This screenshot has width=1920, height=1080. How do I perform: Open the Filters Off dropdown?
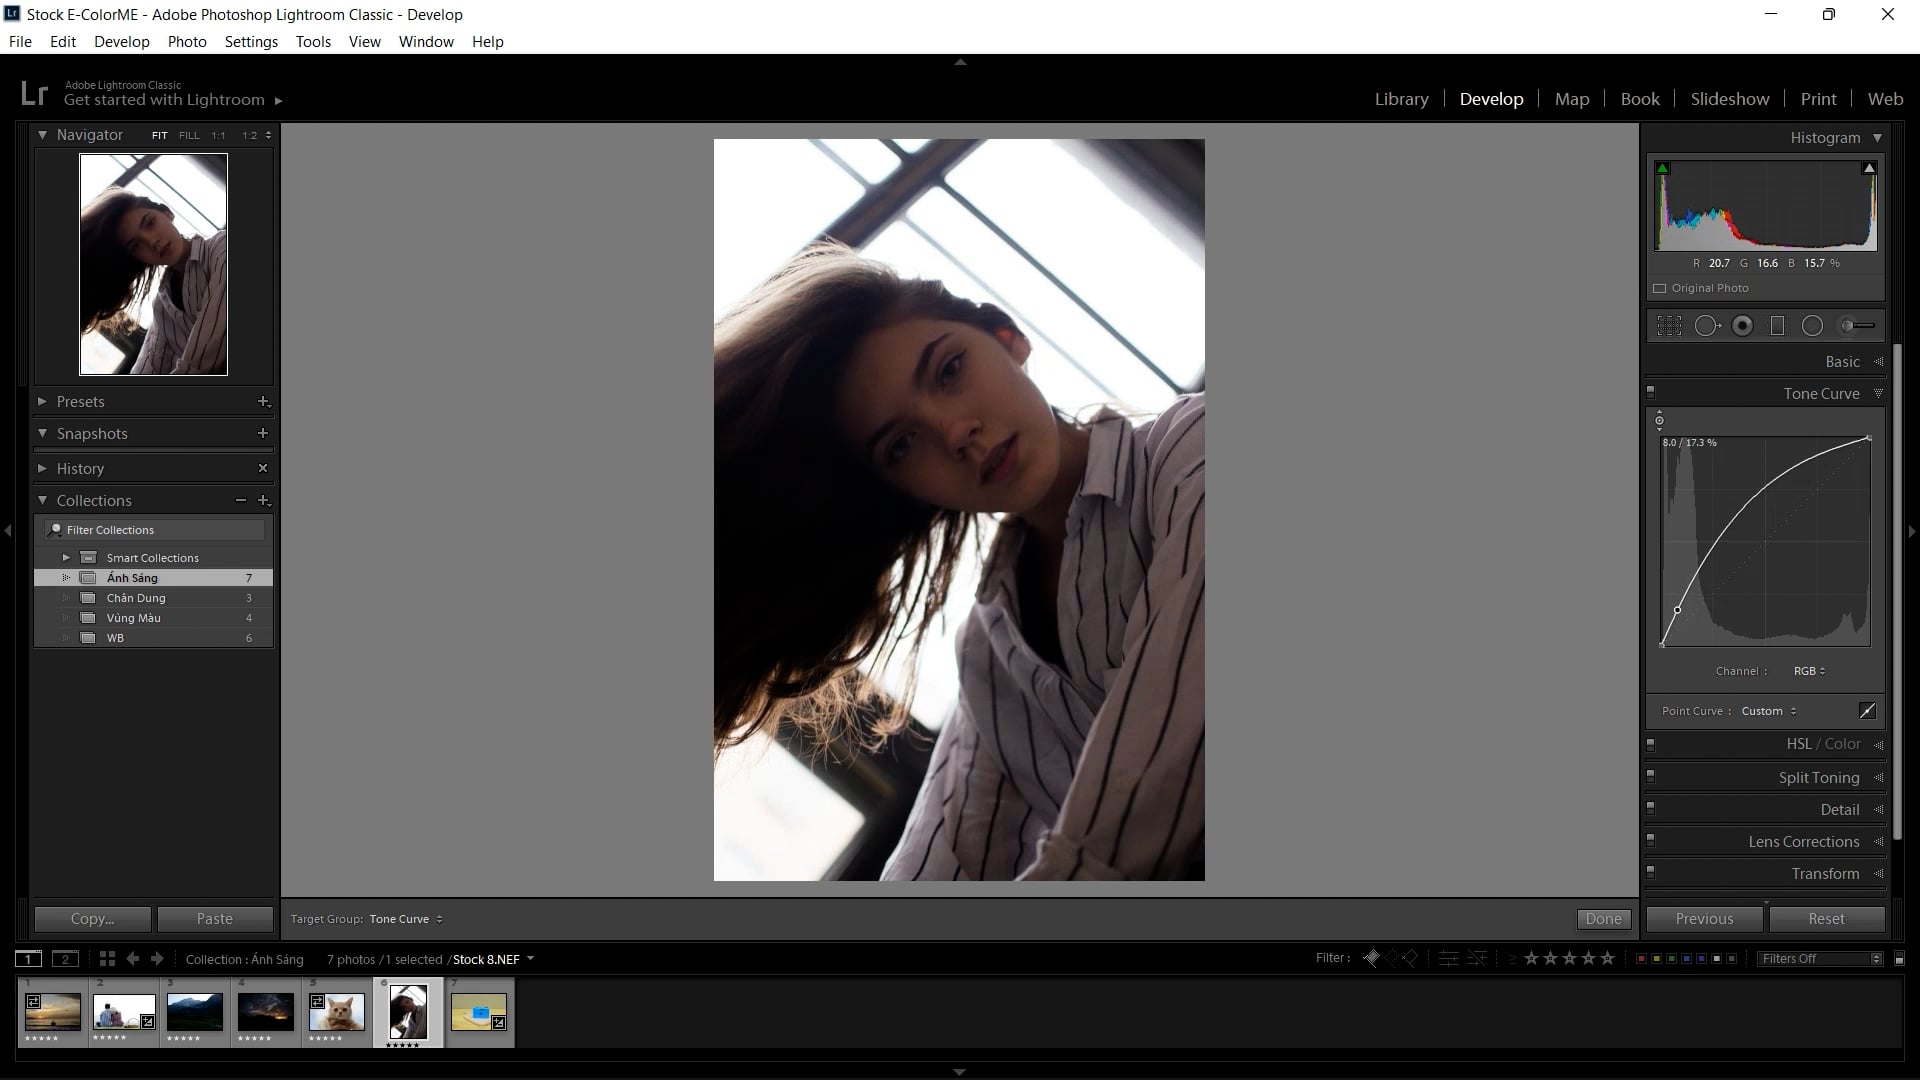coord(1820,959)
